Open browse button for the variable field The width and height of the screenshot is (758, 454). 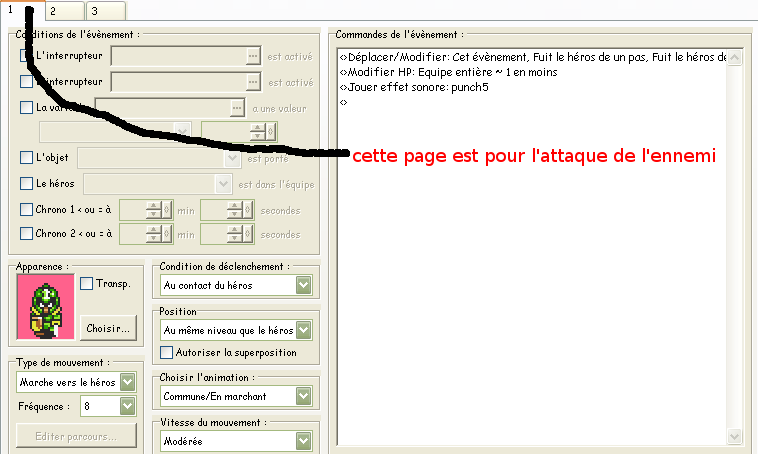(x=237, y=108)
